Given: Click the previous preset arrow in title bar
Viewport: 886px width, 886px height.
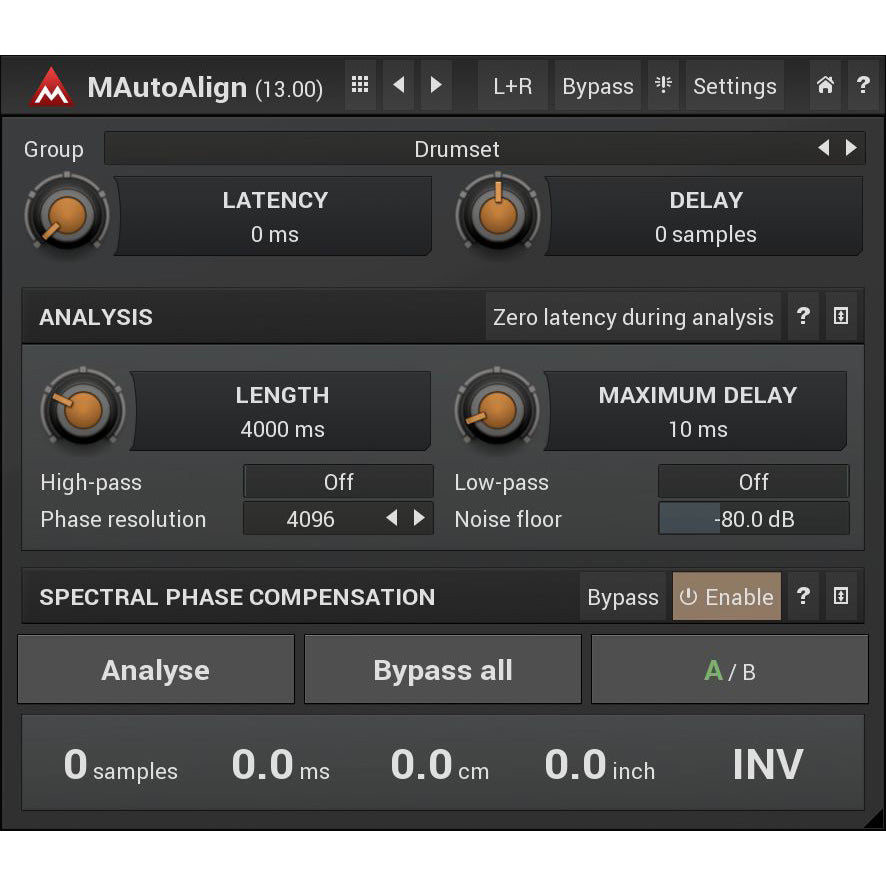Looking at the screenshot, I should [x=399, y=86].
